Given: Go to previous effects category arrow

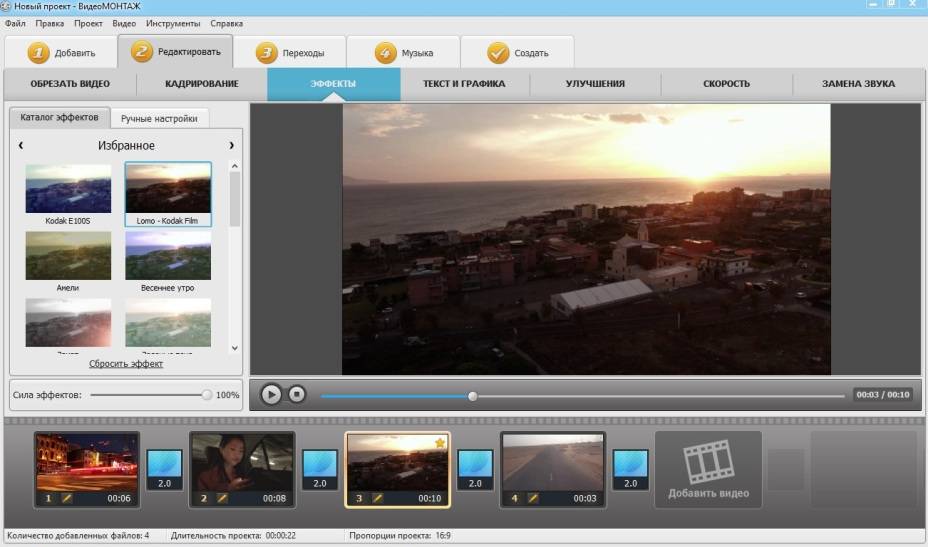Looking at the screenshot, I should [21, 146].
